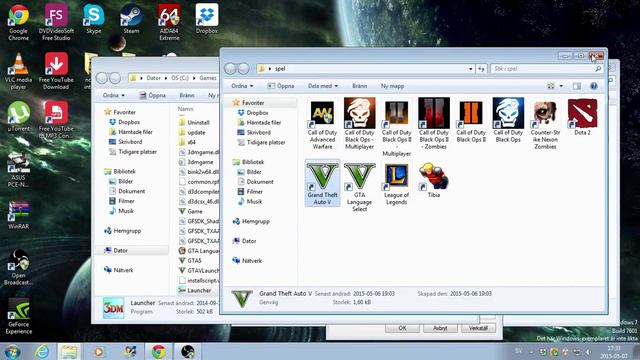Open WinRAR desktop icon
This screenshot has width=640, height=360.
(18, 215)
